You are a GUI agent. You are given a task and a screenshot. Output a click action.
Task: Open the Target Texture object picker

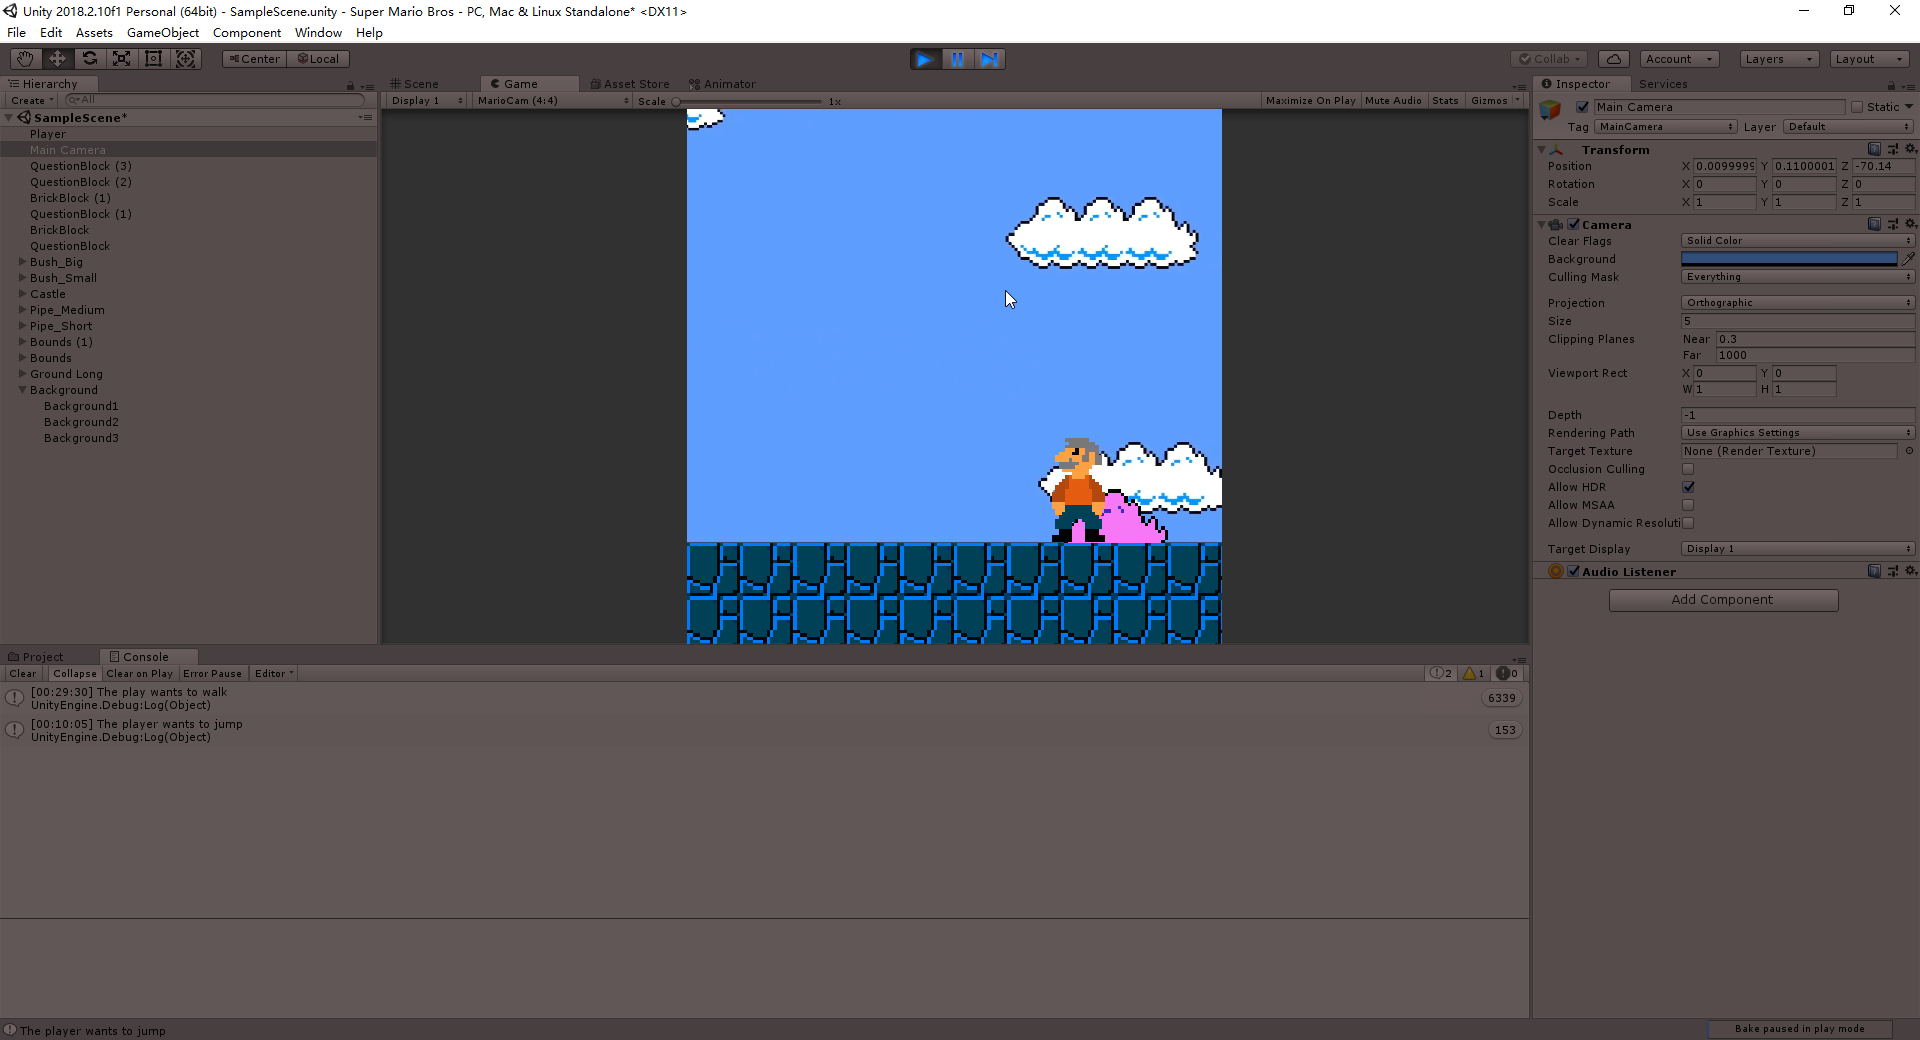coord(1909,451)
